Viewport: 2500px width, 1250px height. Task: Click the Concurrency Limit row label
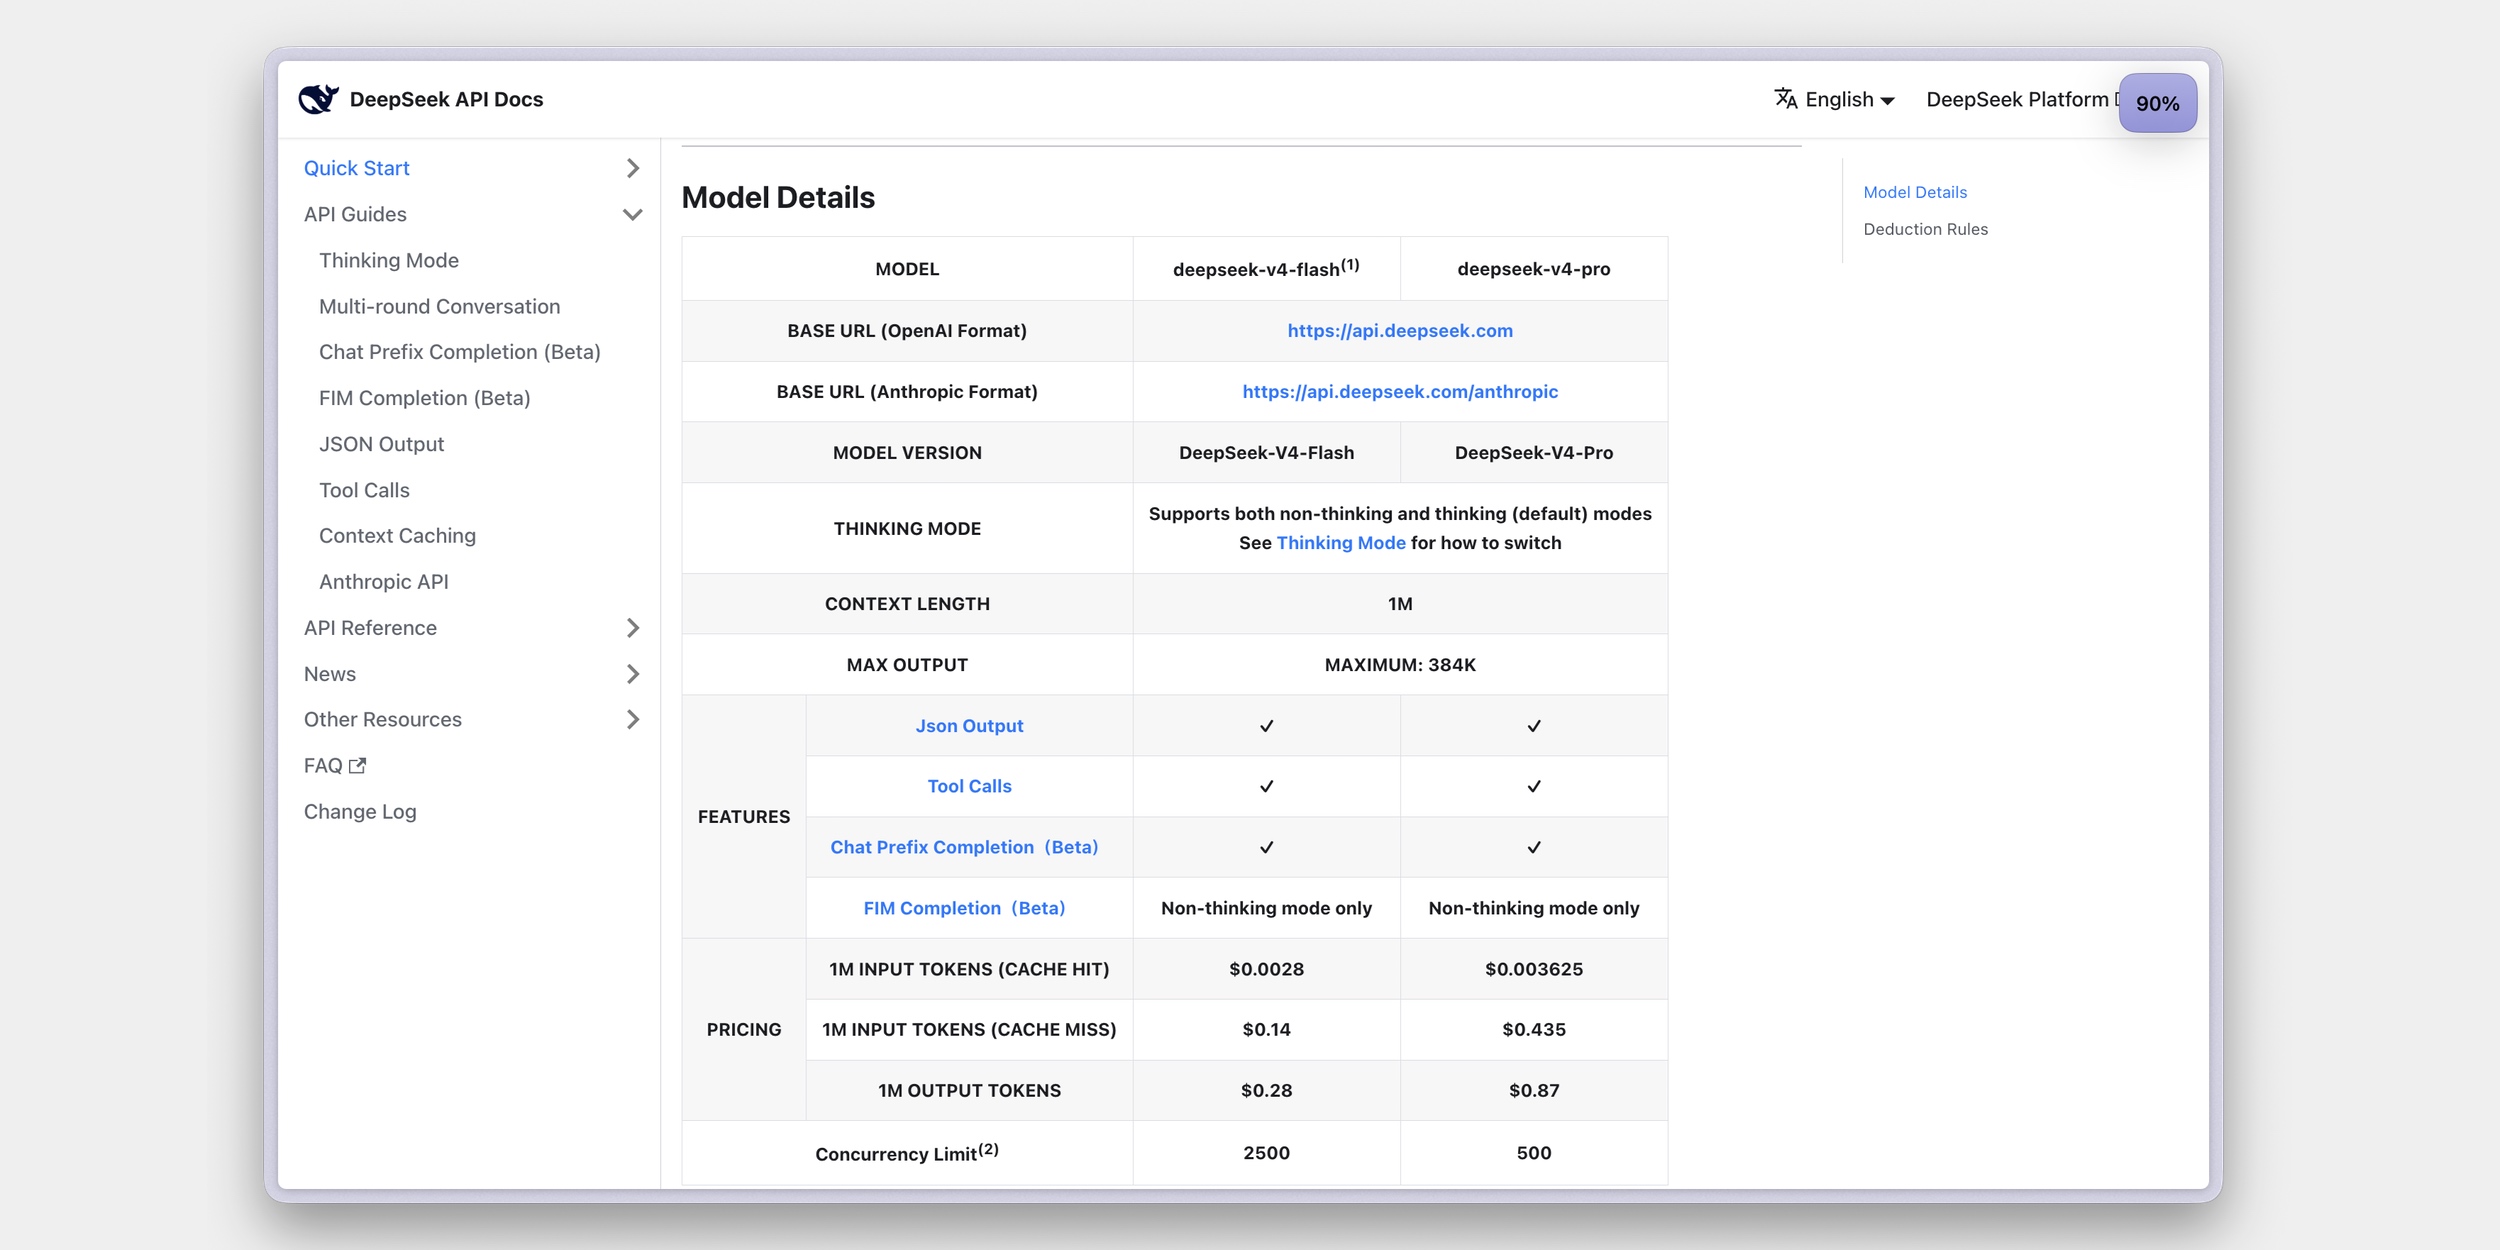tap(907, 1153)
